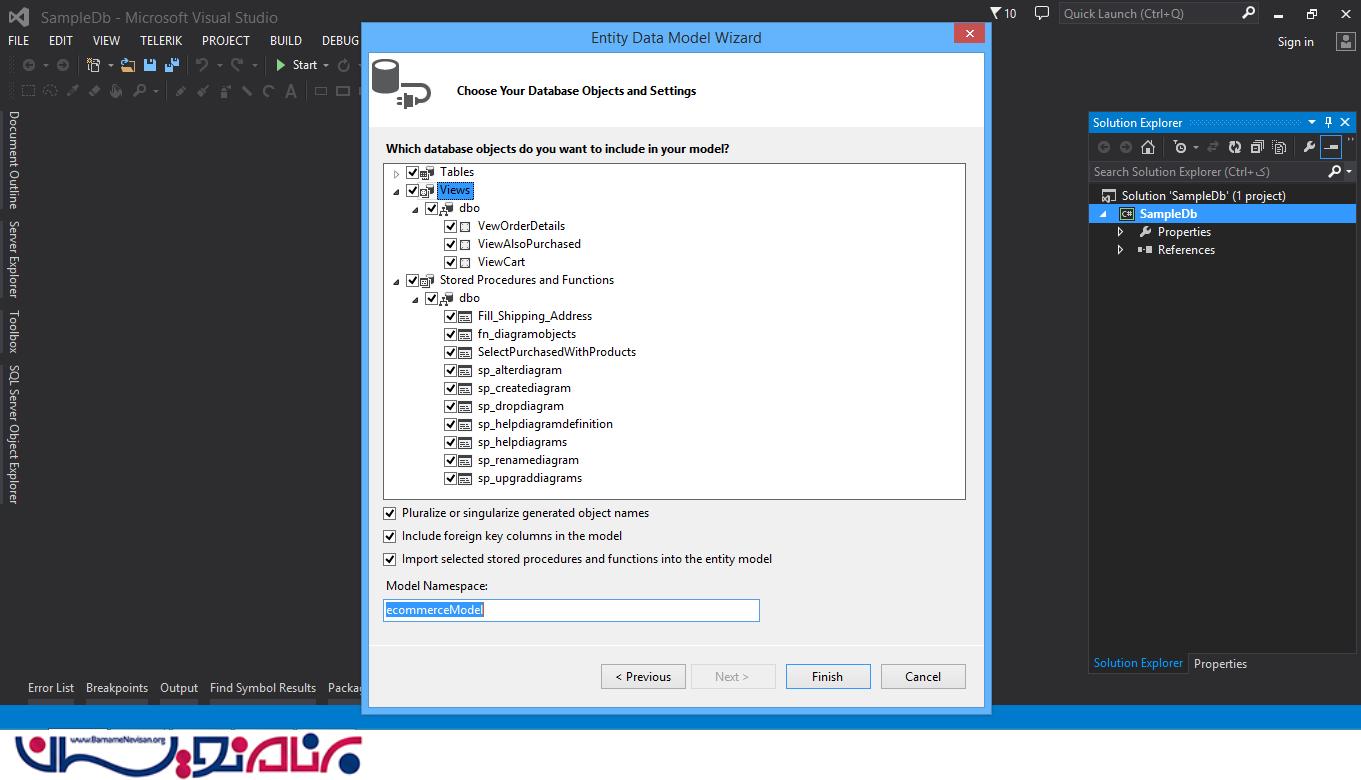Click the Open File folder icon
The height and width of the screenshot is (780, 1361).
pos(128,65)
